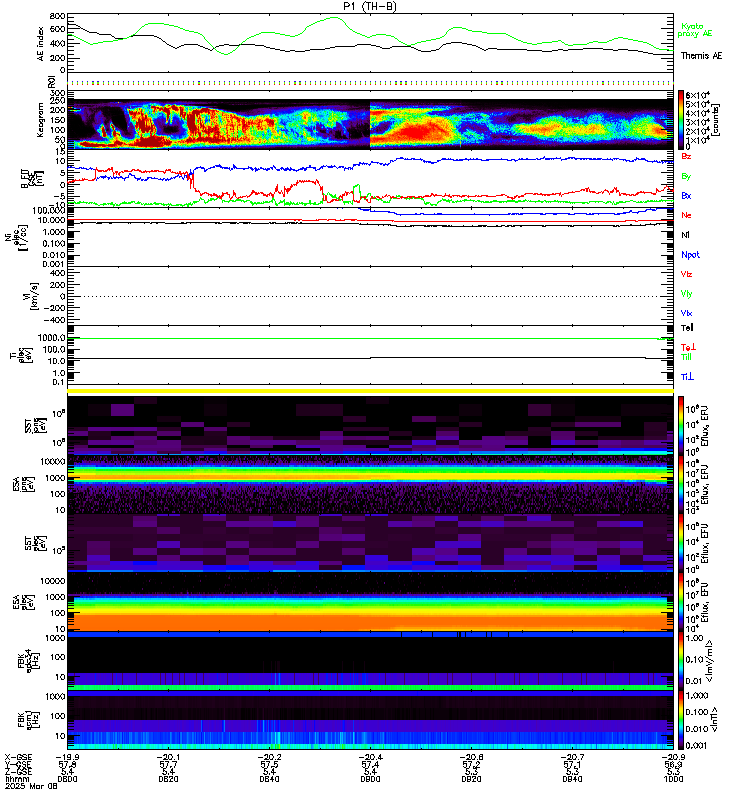Screen dimensions: 750x800
Task: Click the red Bz legend label
Action: pyautogui.click(x=686, y=156)
